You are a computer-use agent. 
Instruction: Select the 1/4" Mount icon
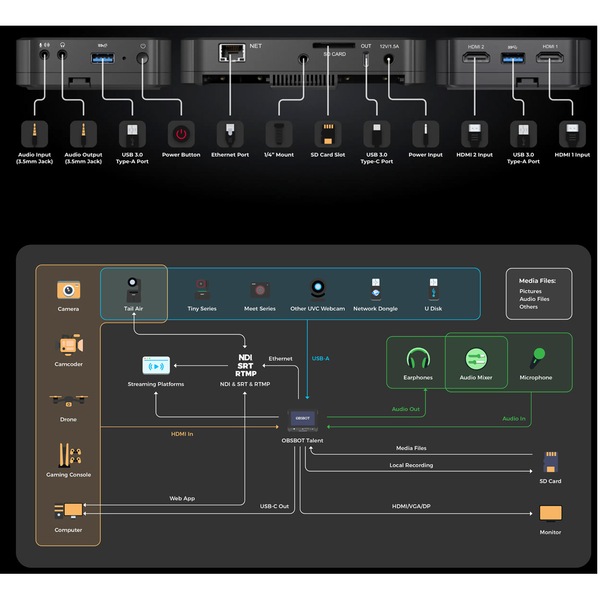click(279, 134)
